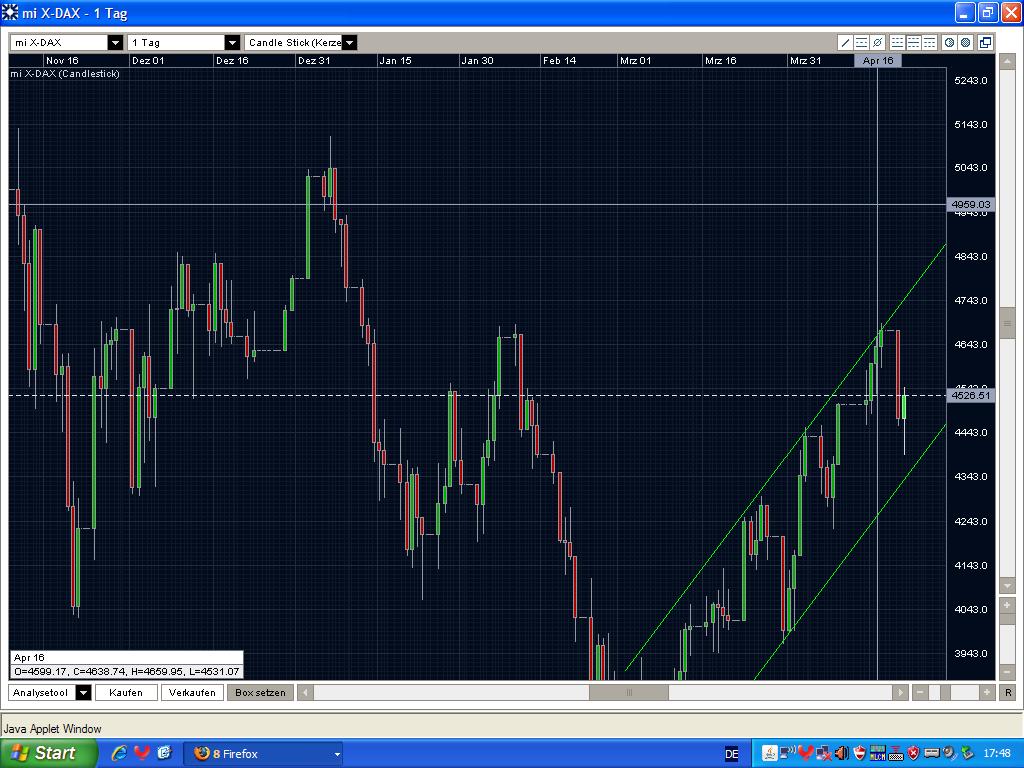Viewport: 1024px width, 768px height.
Task: Toggle the medium gridline density button
Action: (x=913, y=42)
